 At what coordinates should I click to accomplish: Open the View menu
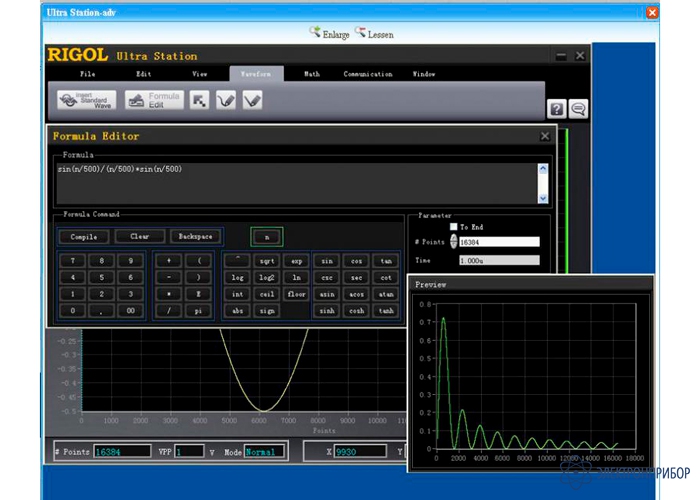(x=200, y=74)
